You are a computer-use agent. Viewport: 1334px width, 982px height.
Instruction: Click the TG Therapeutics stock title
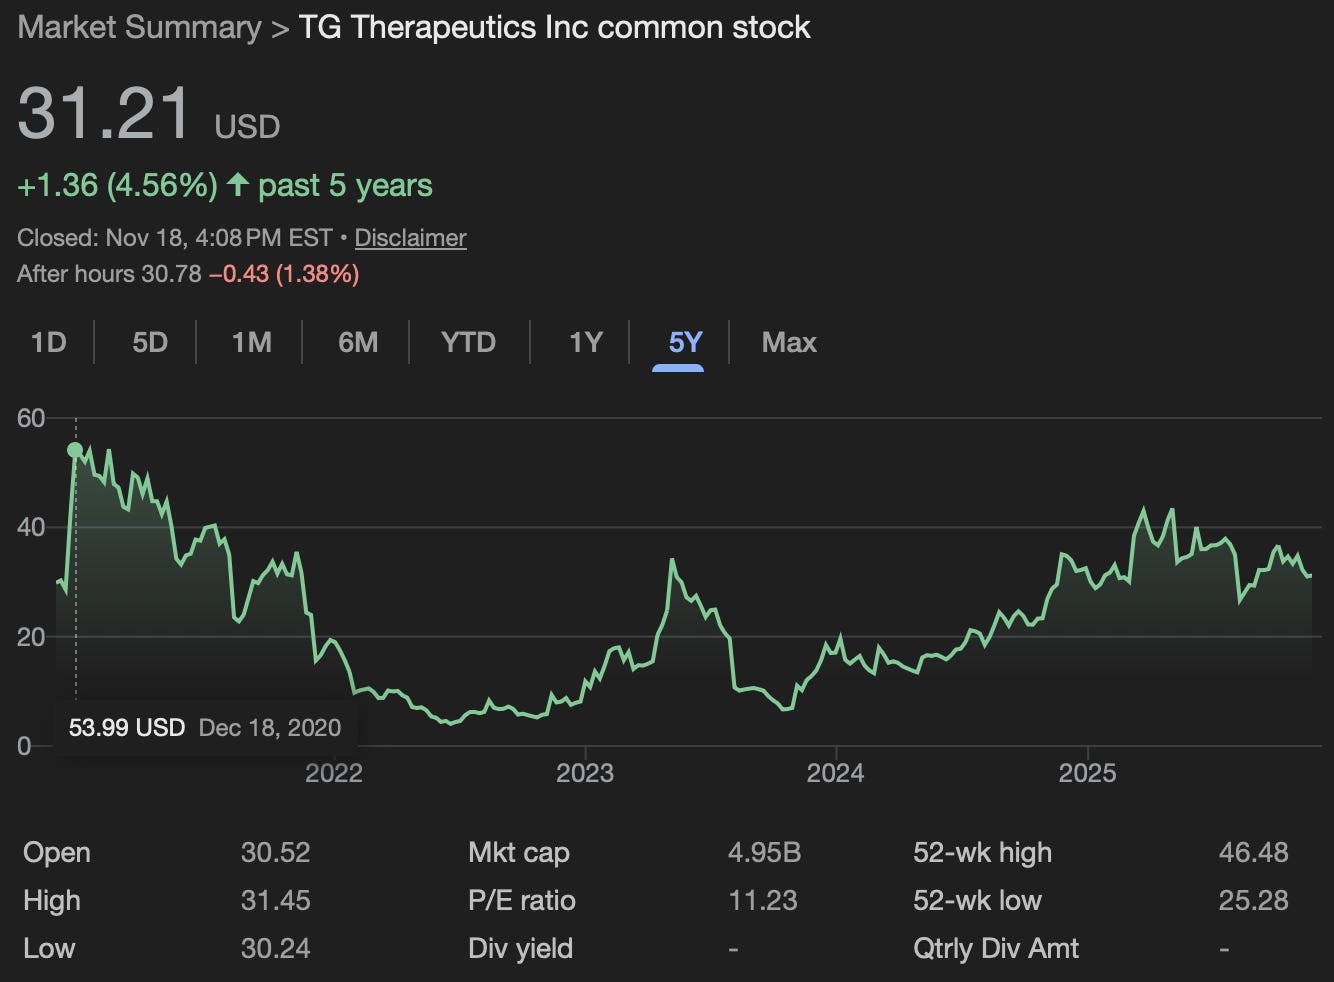pos(555,27)
